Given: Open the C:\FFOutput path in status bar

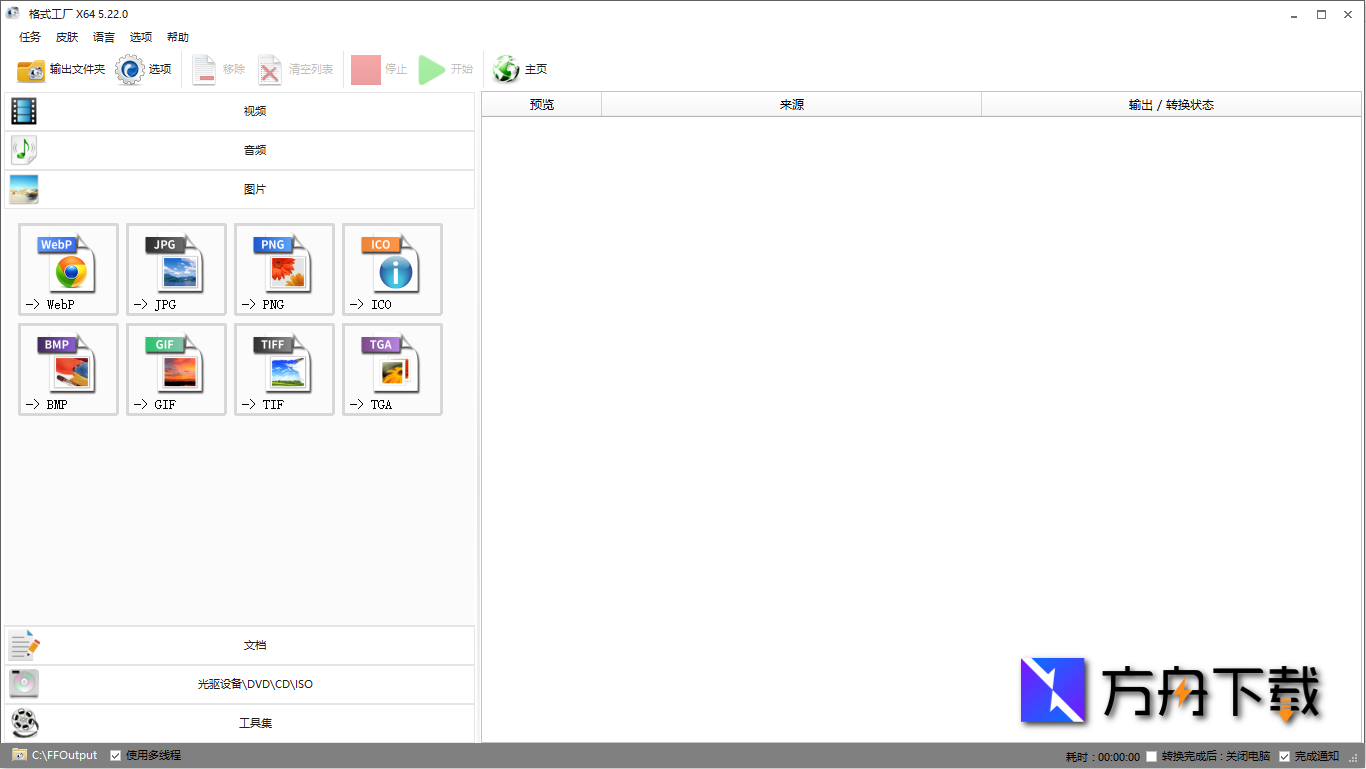Looking at the screenshot, I should [x=64, y=756].
